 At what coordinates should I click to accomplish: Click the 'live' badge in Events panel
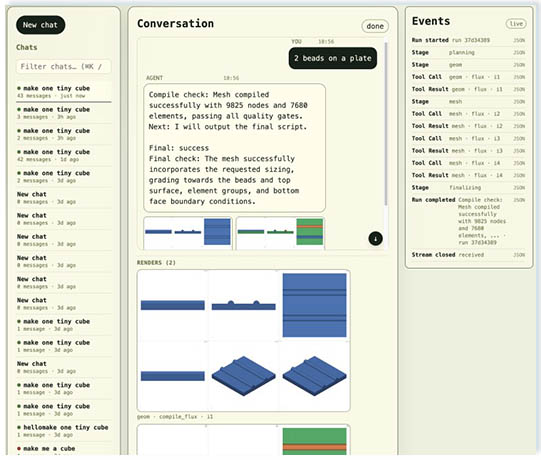tap(516, 23)
